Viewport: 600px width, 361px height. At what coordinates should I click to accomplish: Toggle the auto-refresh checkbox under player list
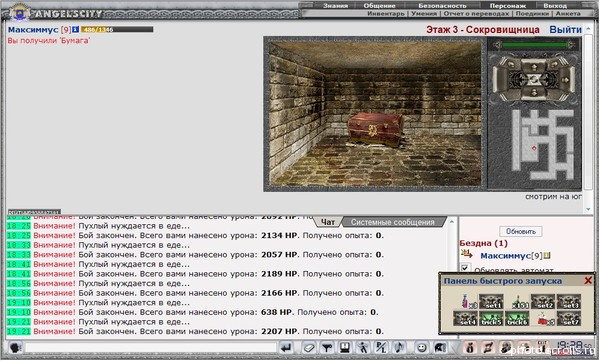(x=465, y=268)
